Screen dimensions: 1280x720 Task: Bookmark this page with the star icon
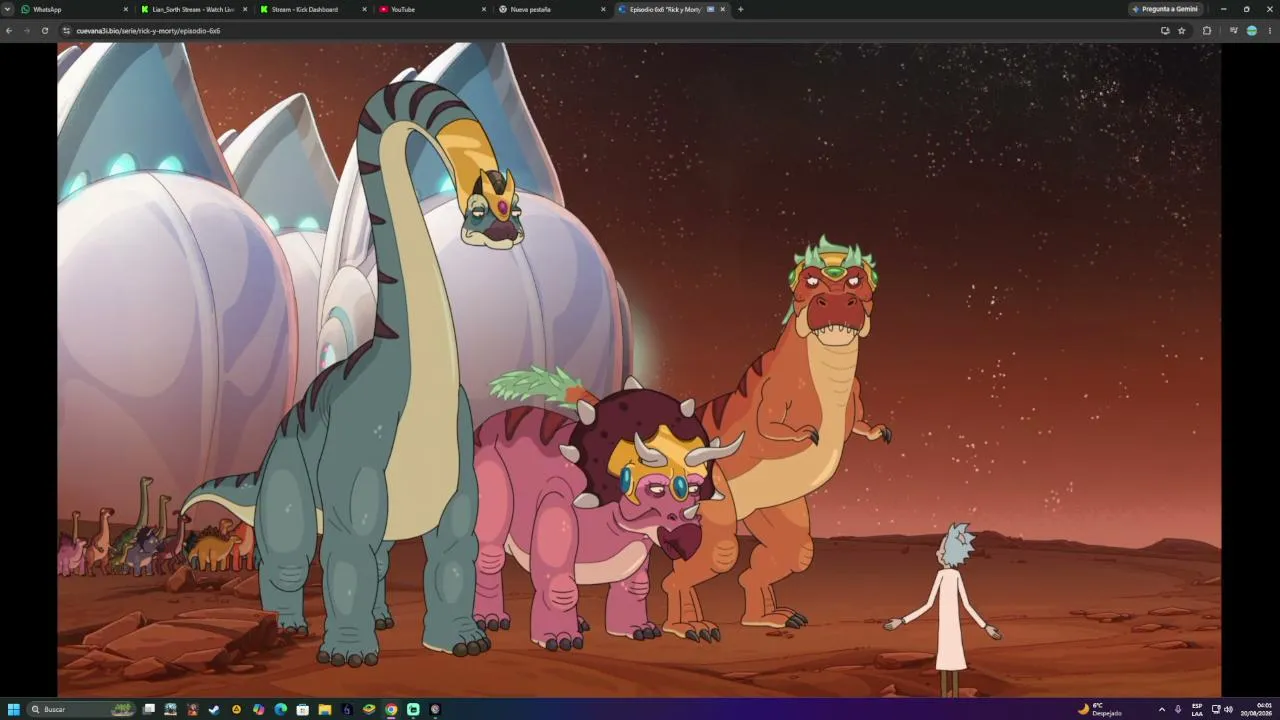[1181, 31]
